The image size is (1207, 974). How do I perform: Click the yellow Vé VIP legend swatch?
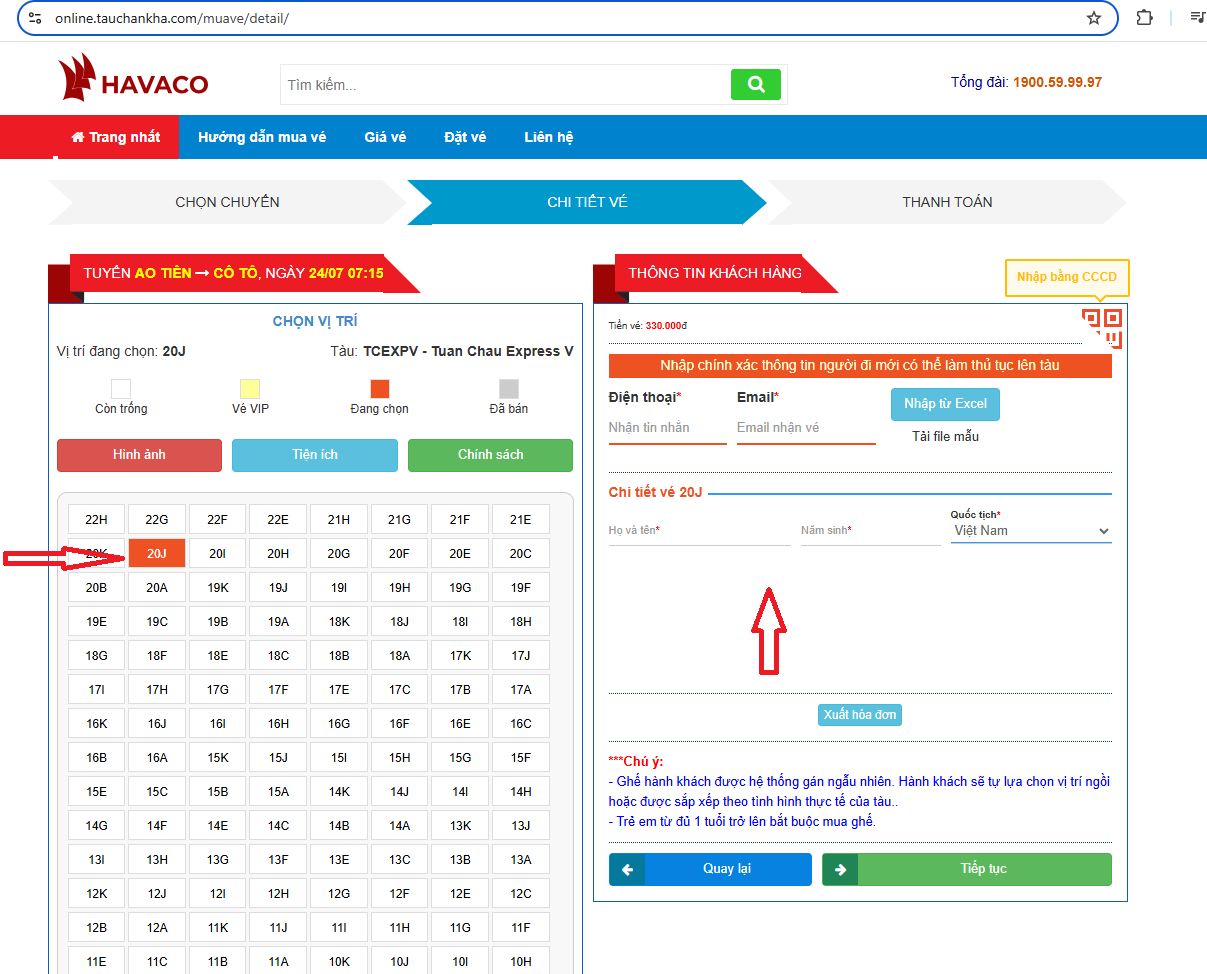coord(250,389)
